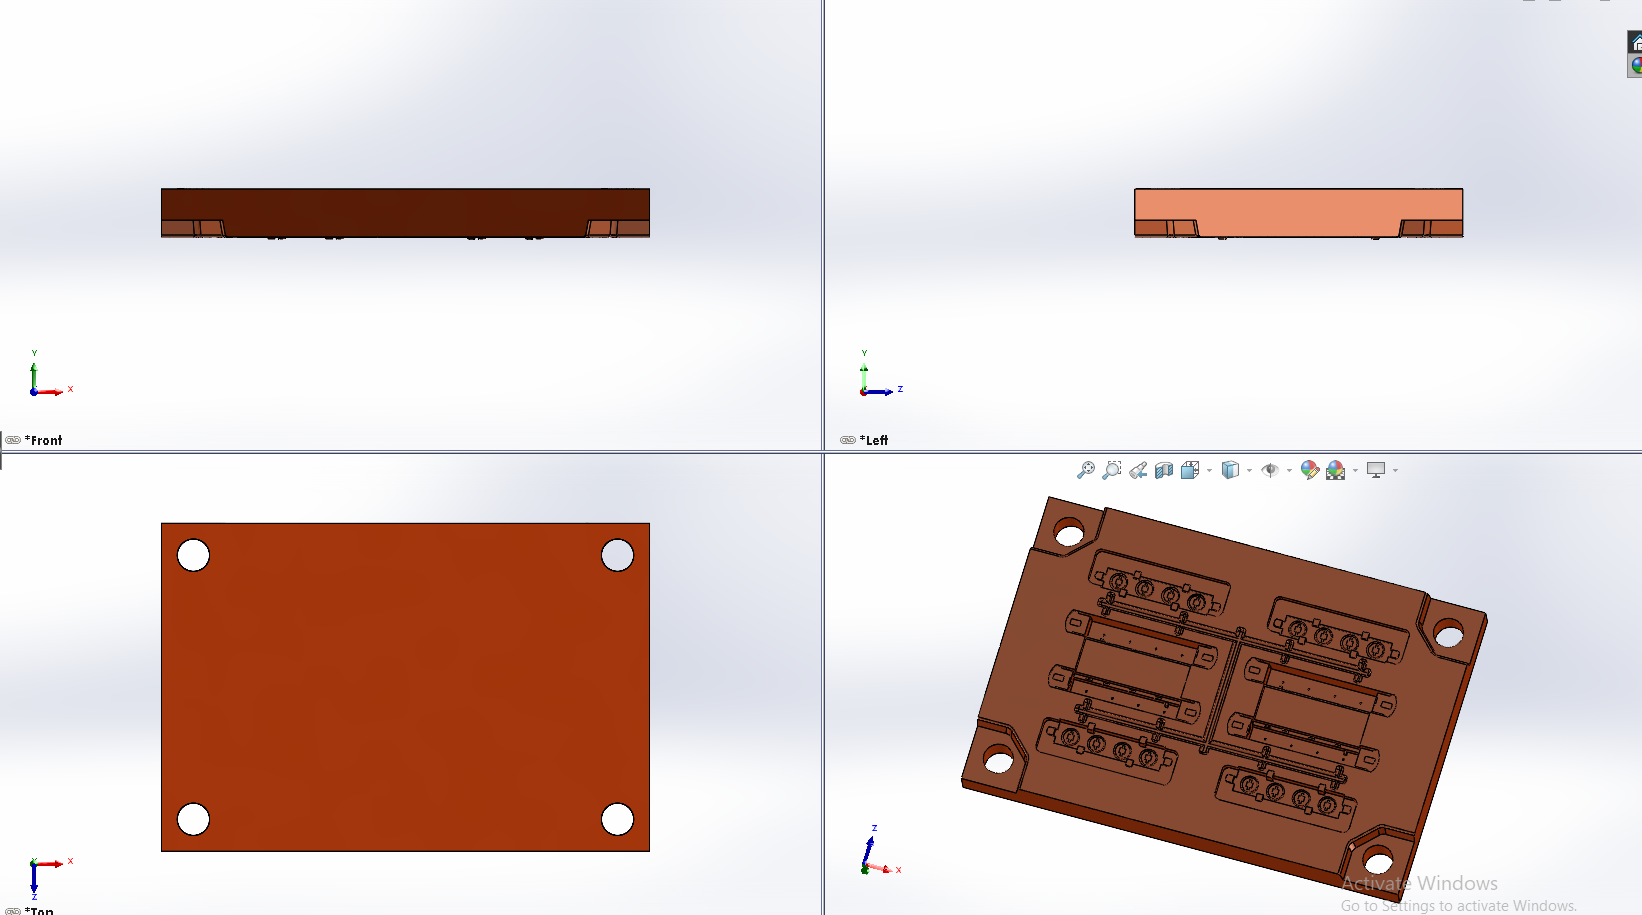
Task: Open View Settings monitor icon
Action: [x=1376, y=470]
